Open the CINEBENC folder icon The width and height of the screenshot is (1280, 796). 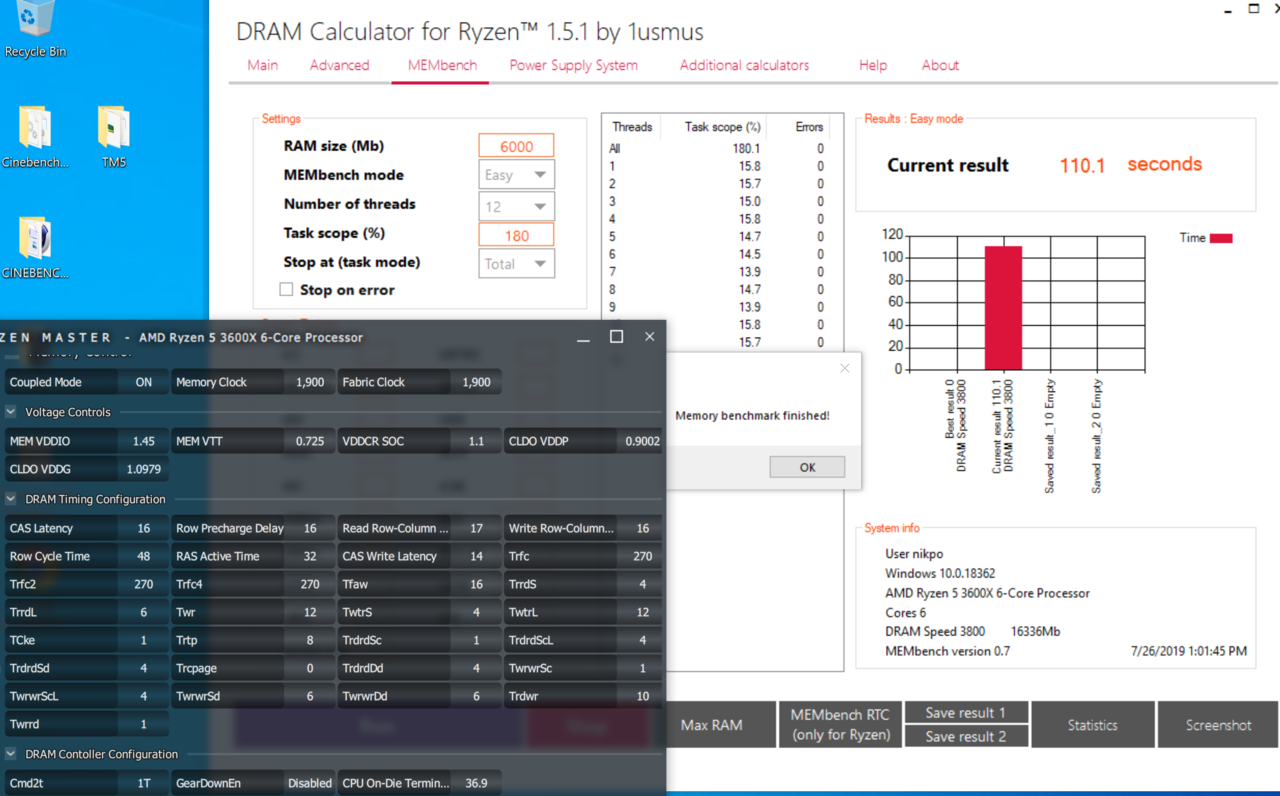35,247
